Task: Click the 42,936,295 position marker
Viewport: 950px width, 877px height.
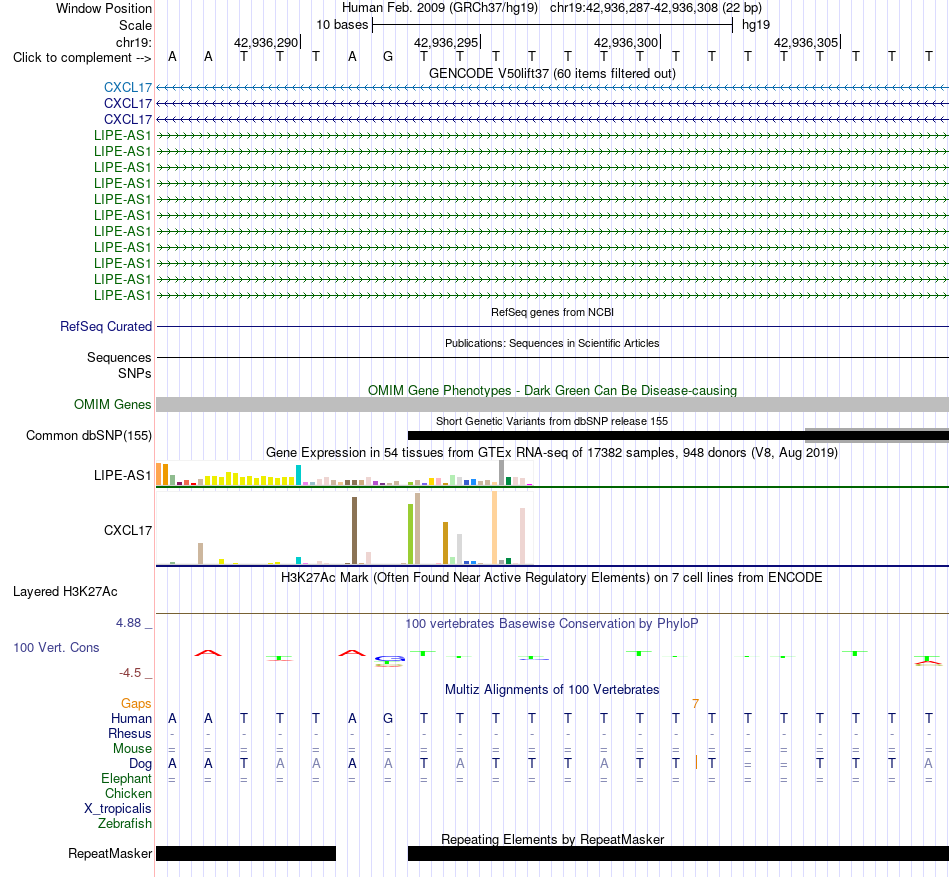Action: (446, 42)
